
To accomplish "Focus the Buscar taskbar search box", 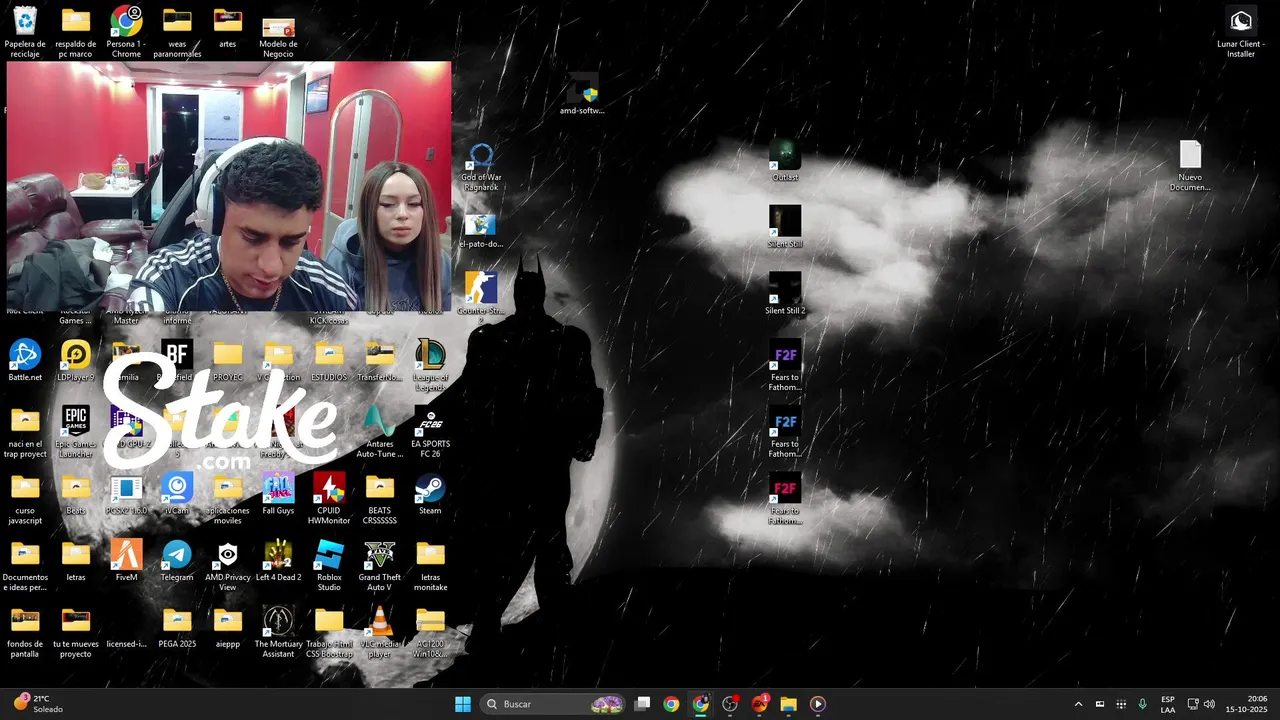I will [553, 704].
